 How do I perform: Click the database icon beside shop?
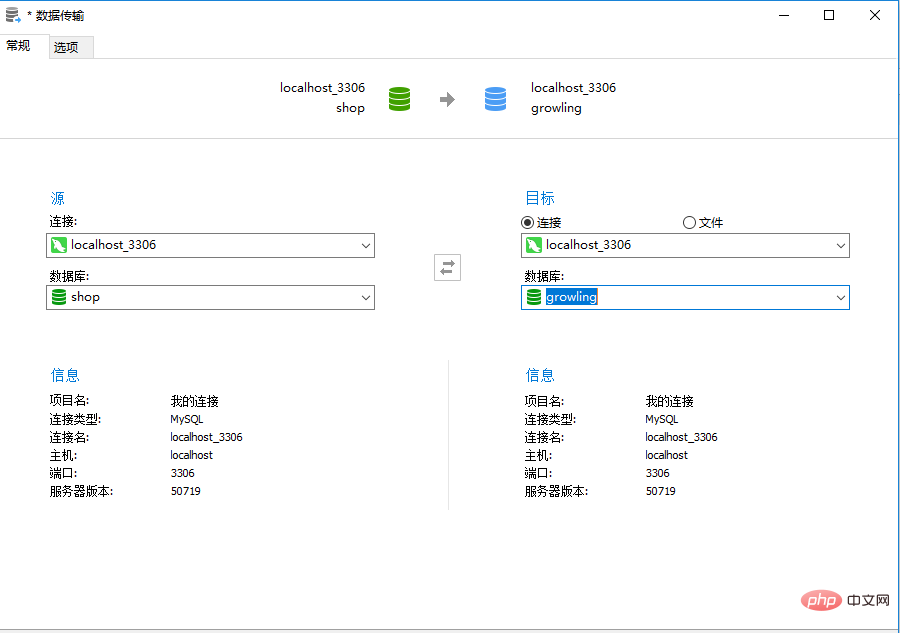[x=59, y=297]
